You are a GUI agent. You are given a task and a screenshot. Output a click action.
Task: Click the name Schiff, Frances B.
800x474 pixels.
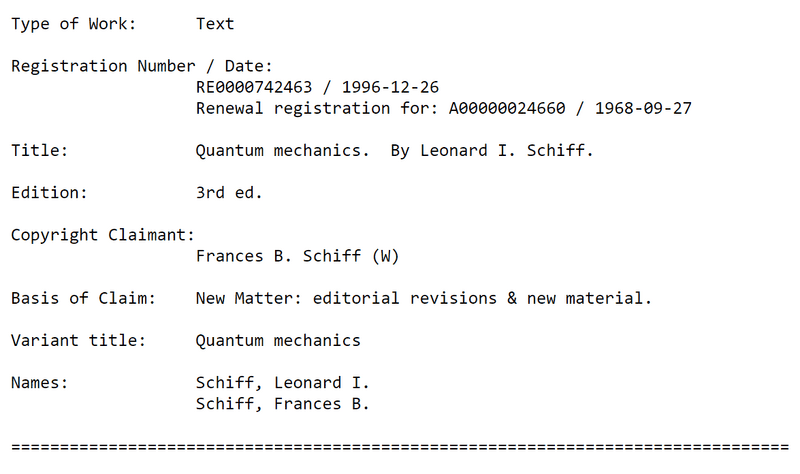pyautogui.click(x=283, y=404)
